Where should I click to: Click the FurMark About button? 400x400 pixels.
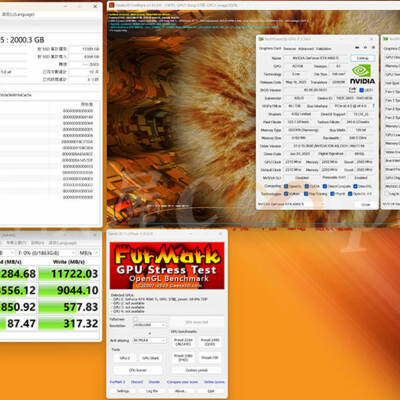[180, 391]
